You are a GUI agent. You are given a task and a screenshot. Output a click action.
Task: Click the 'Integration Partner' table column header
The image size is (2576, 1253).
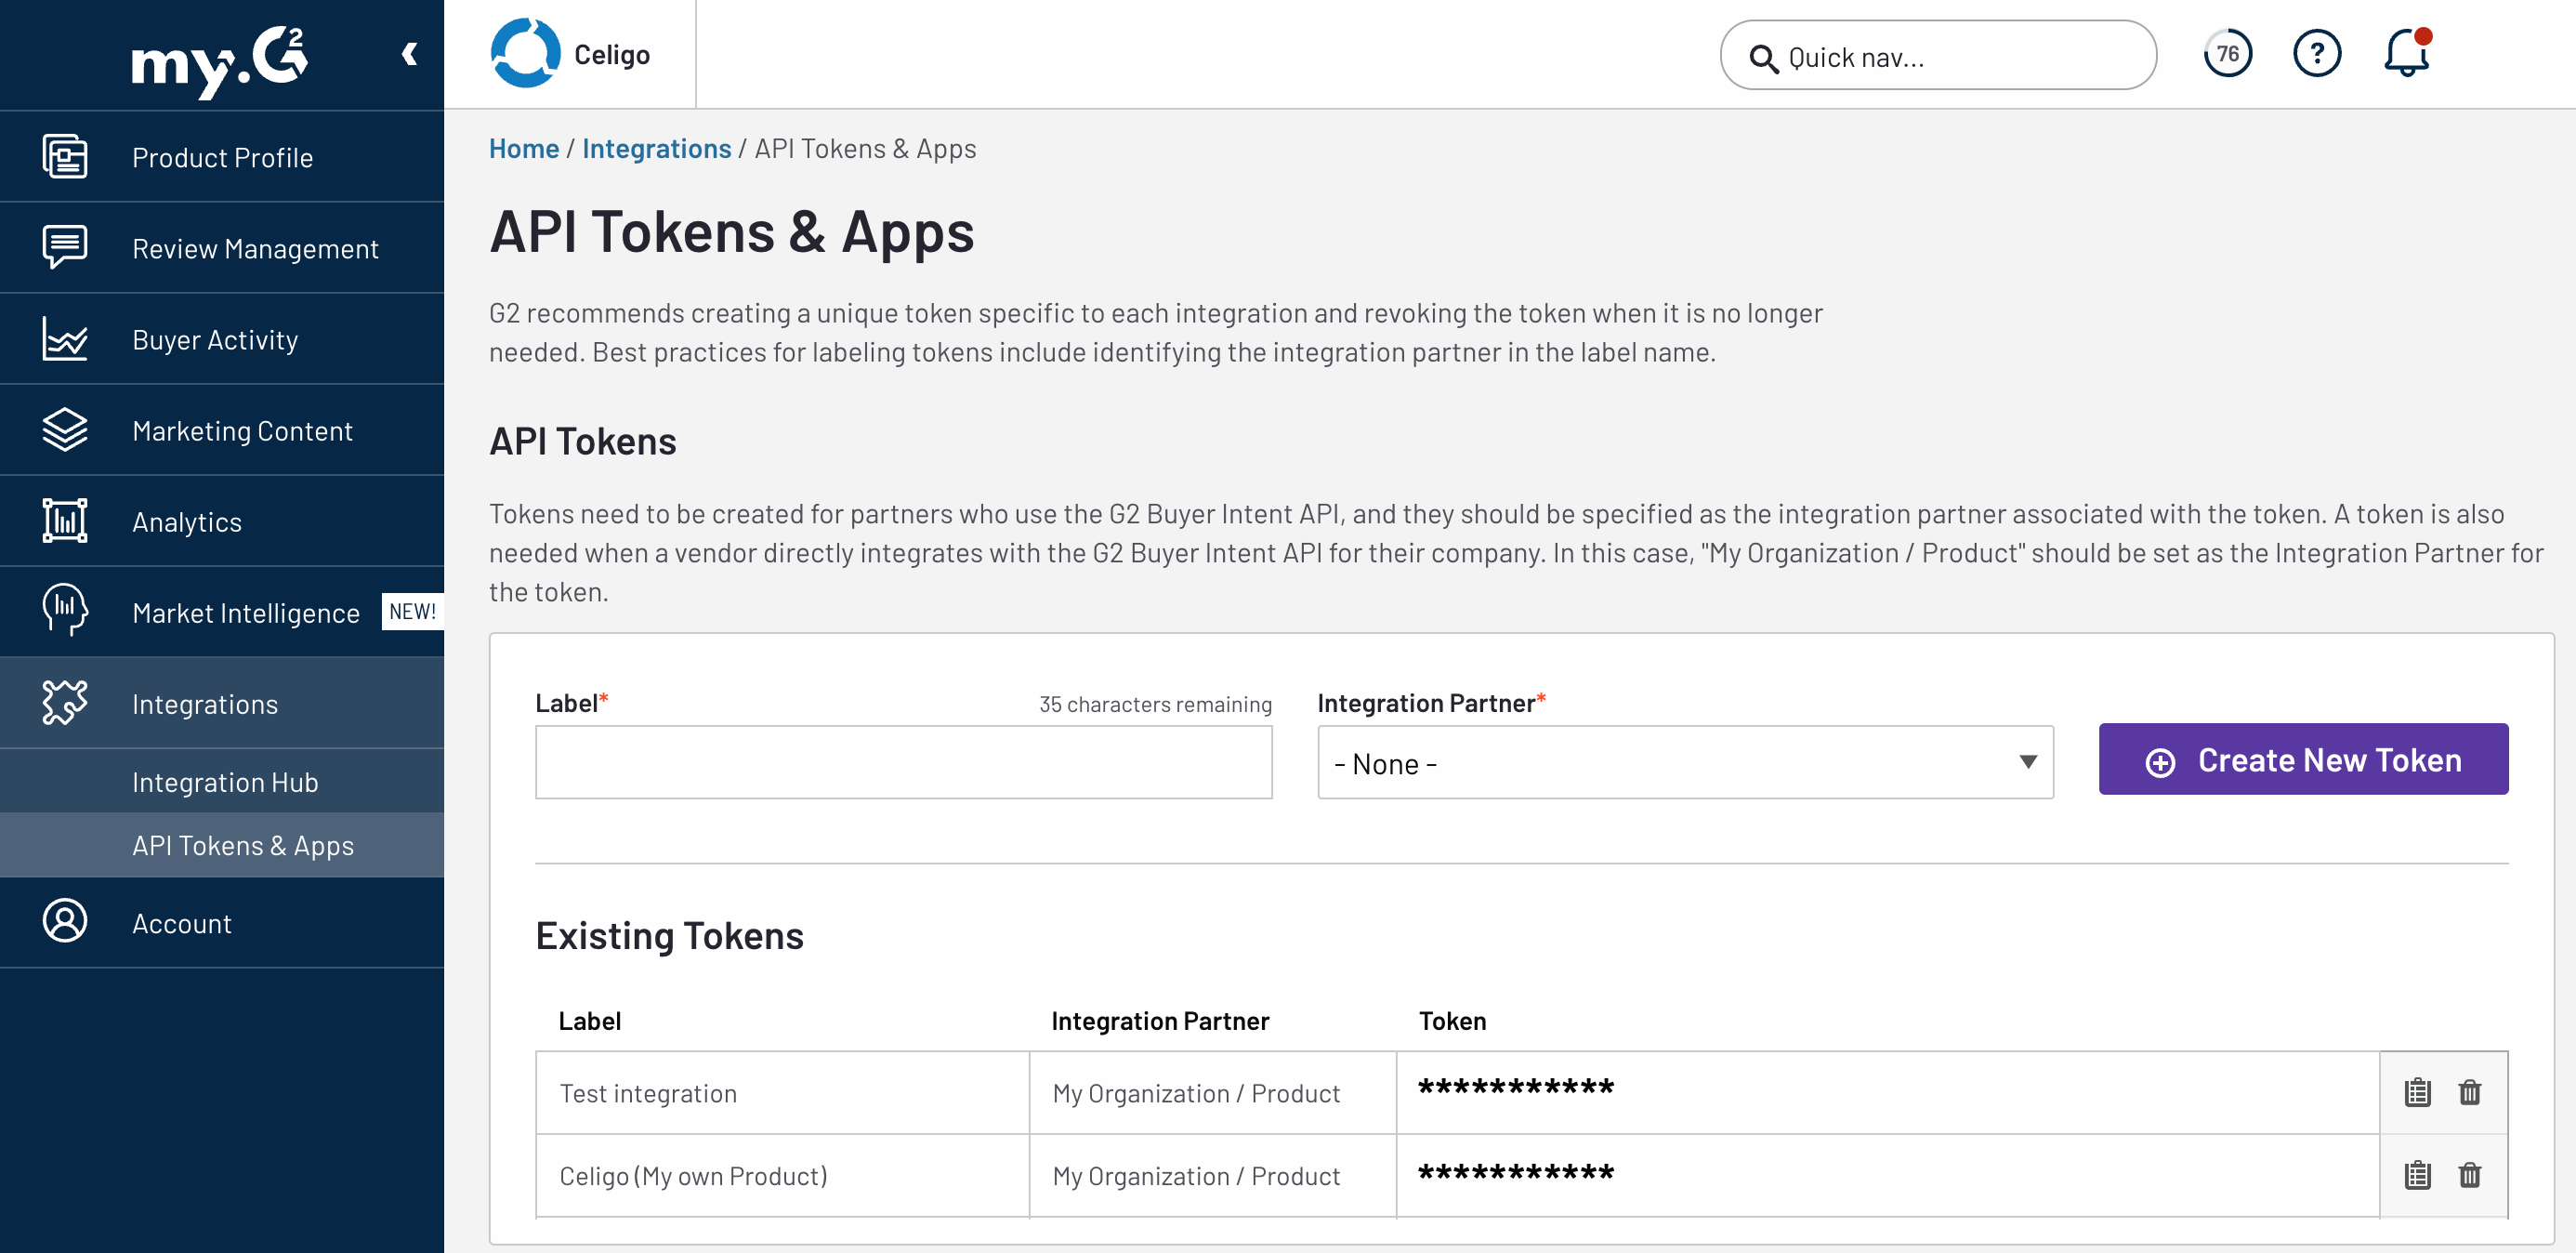point(1159,1021)
